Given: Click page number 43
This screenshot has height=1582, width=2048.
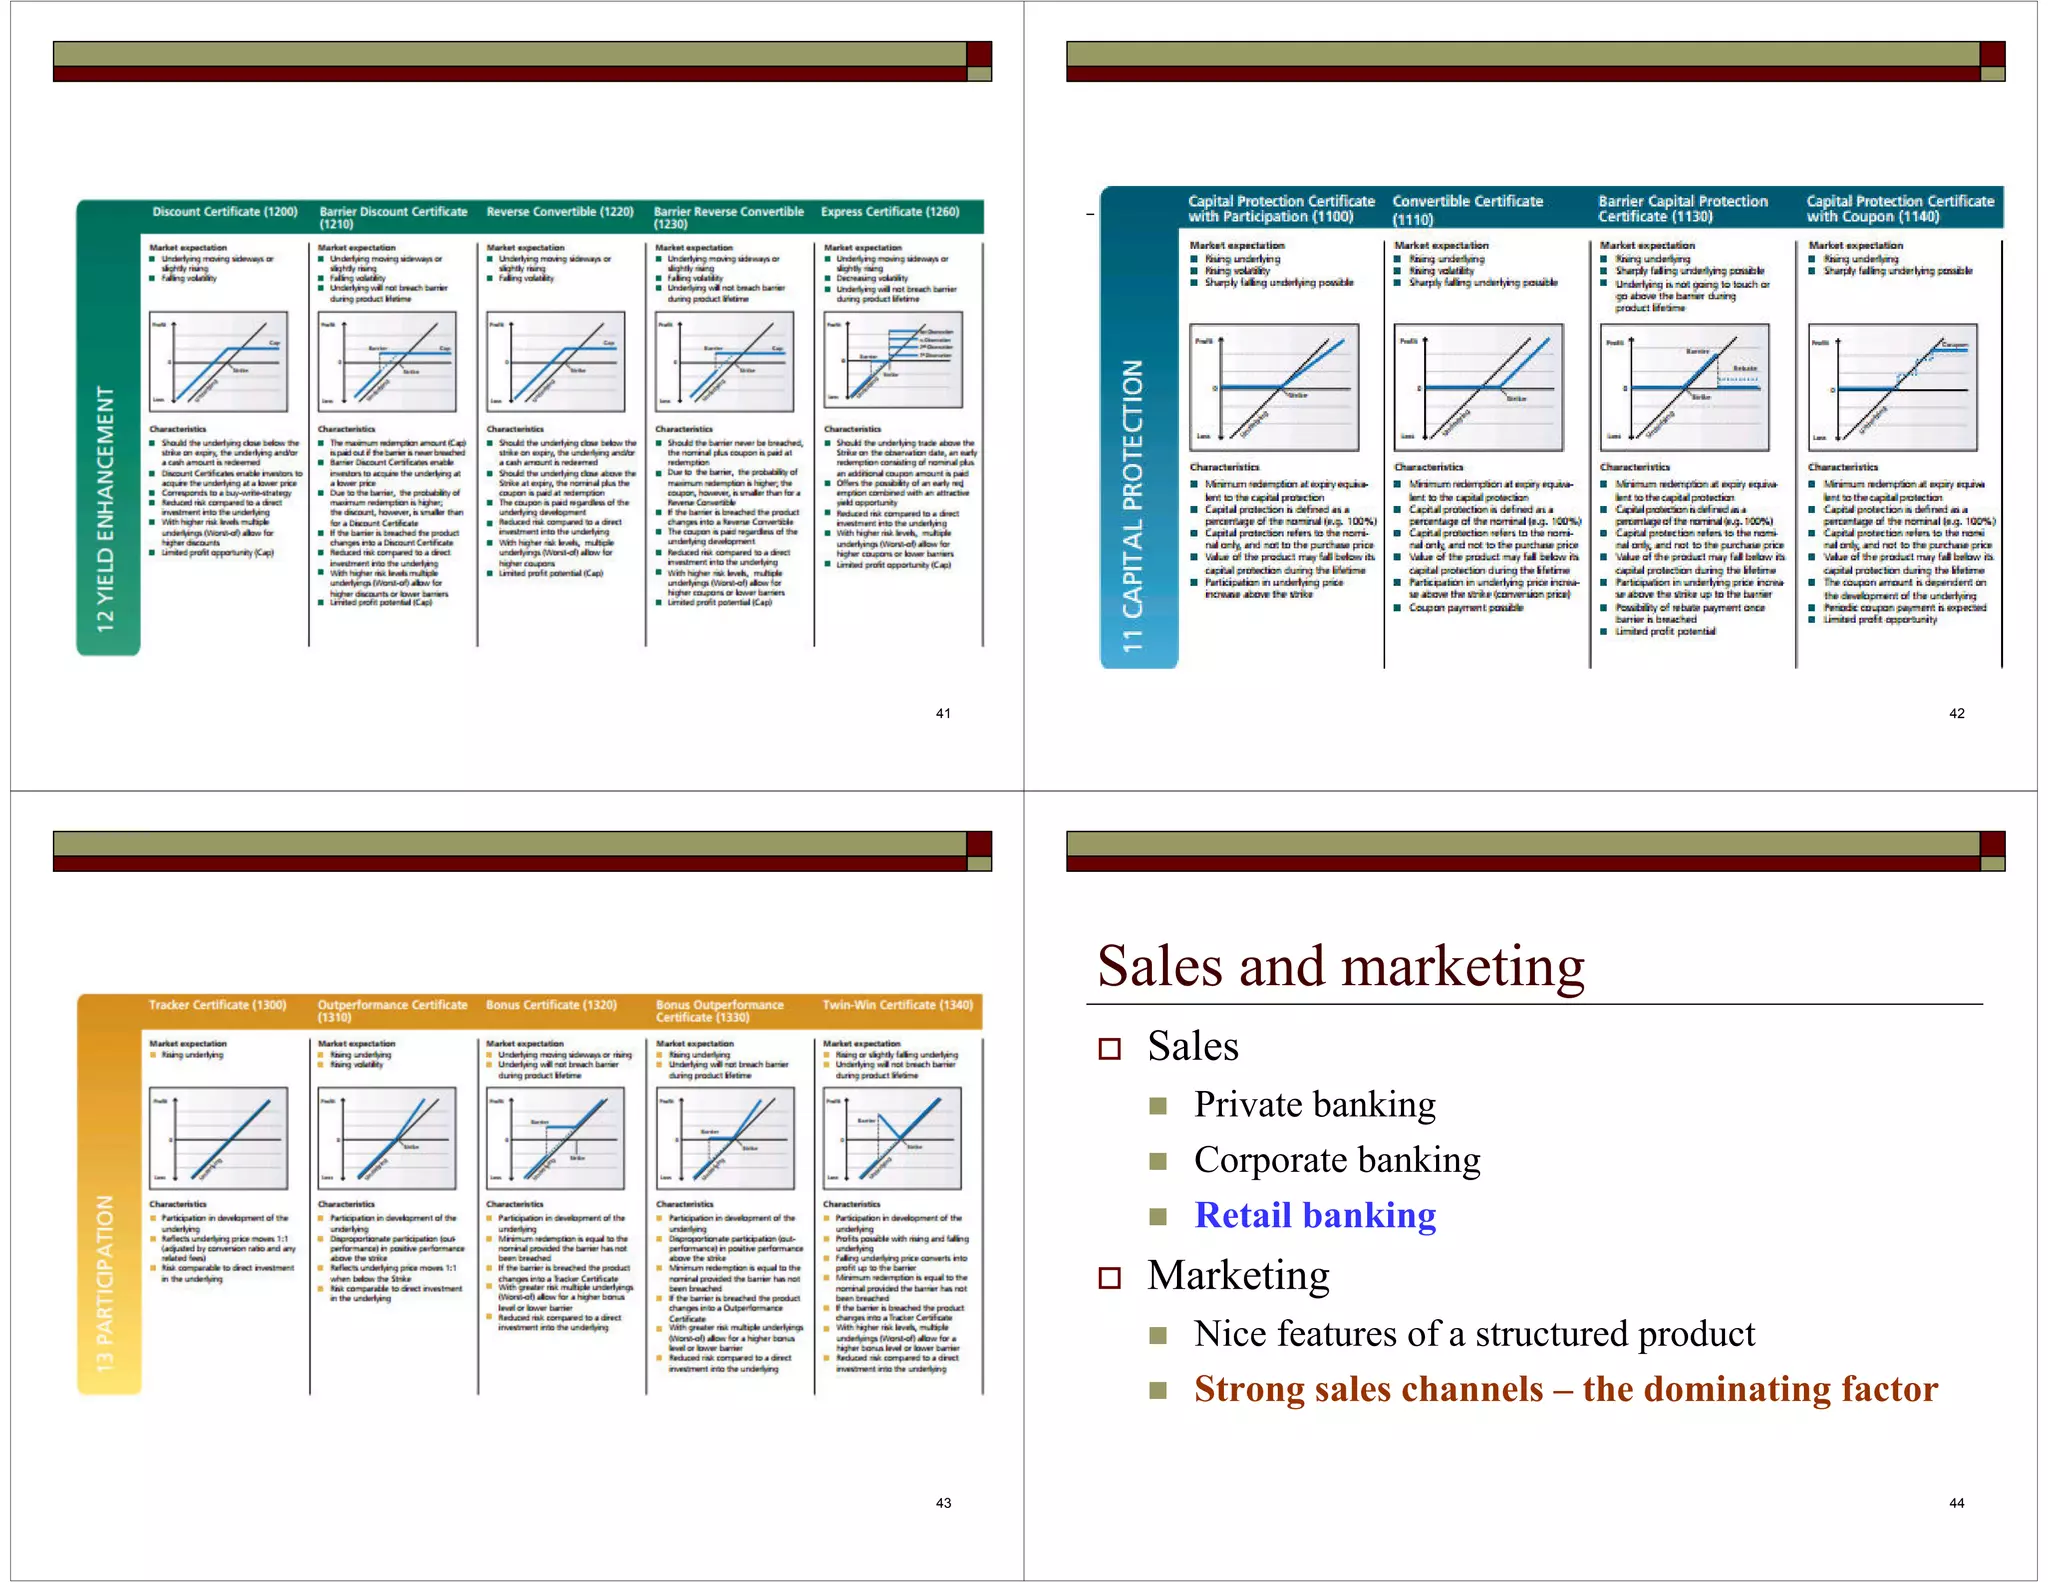Looking at the screenshot, I should [x=943, y=1503].
